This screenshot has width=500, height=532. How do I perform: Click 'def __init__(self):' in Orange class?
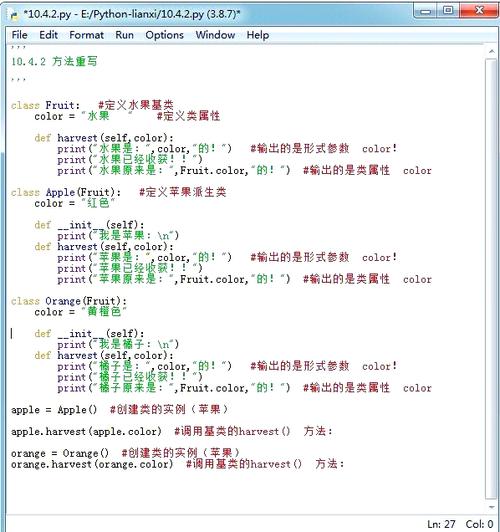pyautogui.click(x=89, y=334)
